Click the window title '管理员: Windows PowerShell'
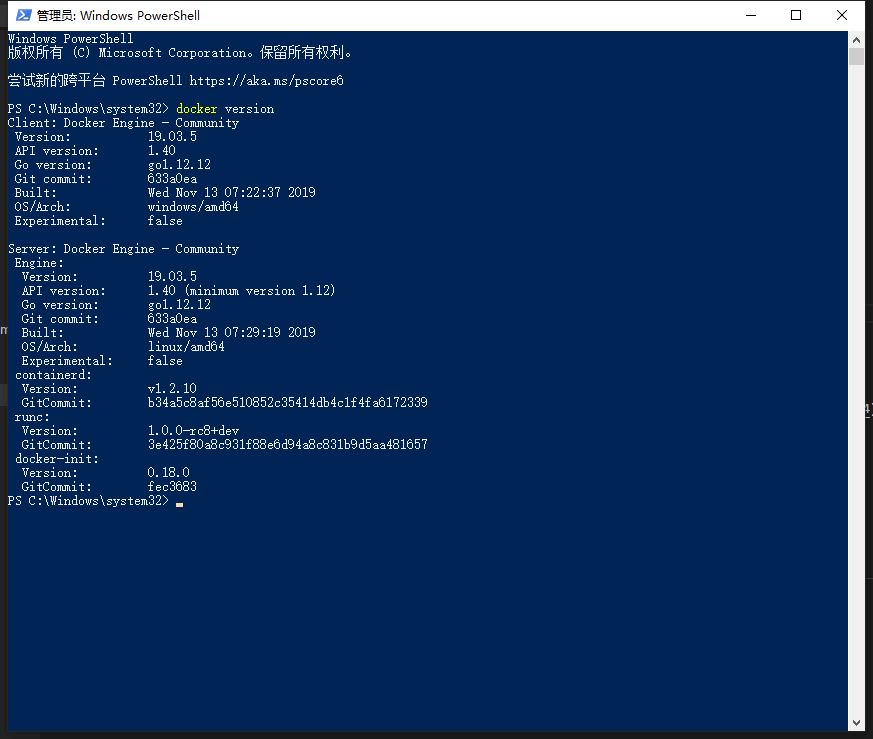Screen dimensions: 873x739 pos(118,16)
